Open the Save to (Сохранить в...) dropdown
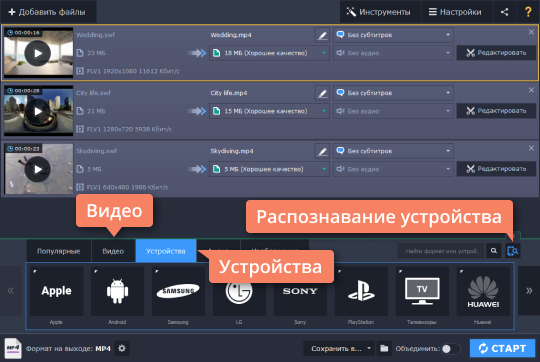This screenshot has width=540, height=362. point(339,349)
